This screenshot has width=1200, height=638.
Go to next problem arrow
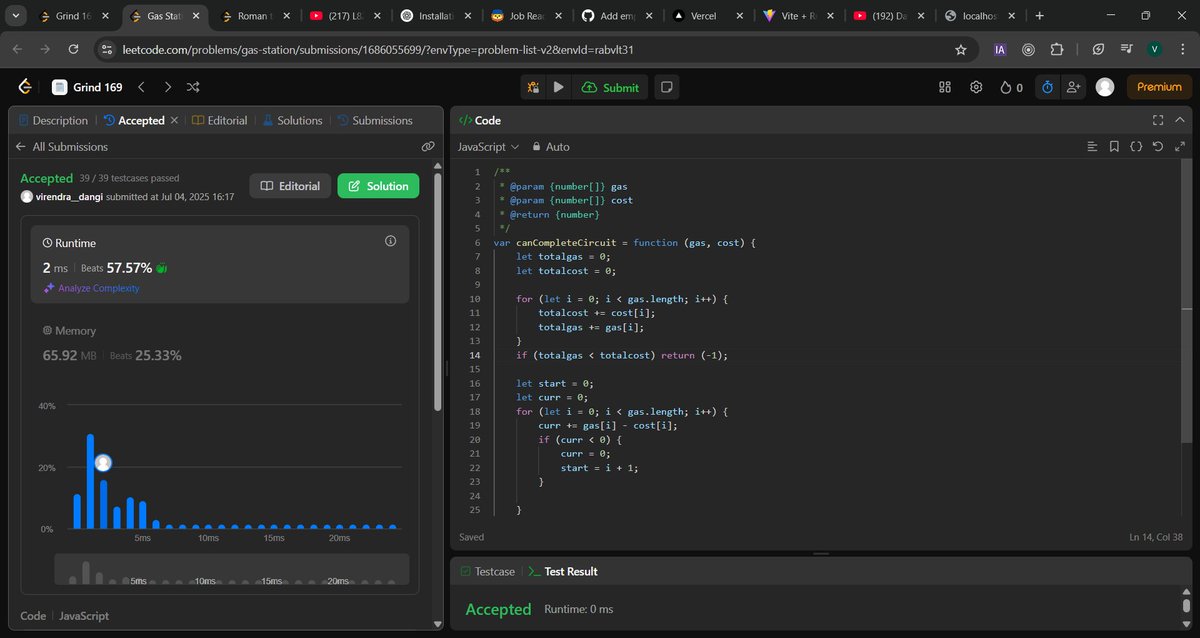tap(167, 87)
